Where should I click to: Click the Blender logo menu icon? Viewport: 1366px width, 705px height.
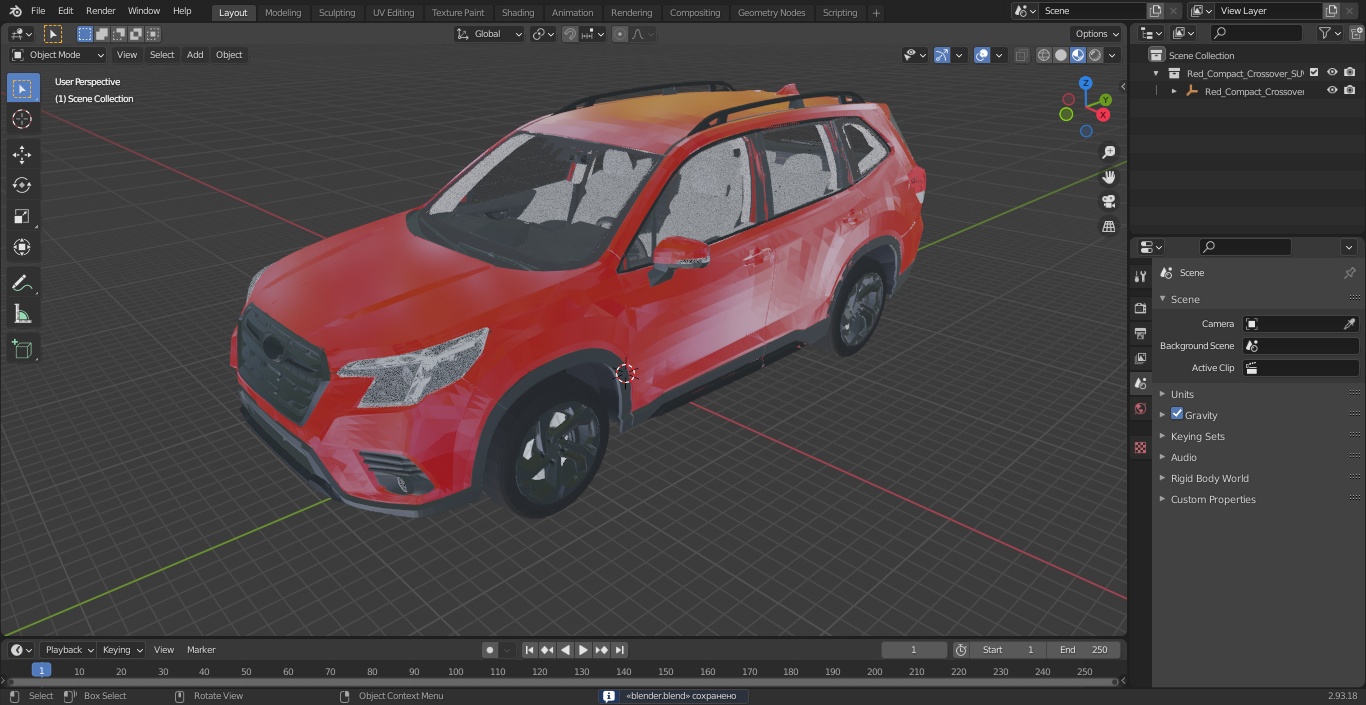15,11
